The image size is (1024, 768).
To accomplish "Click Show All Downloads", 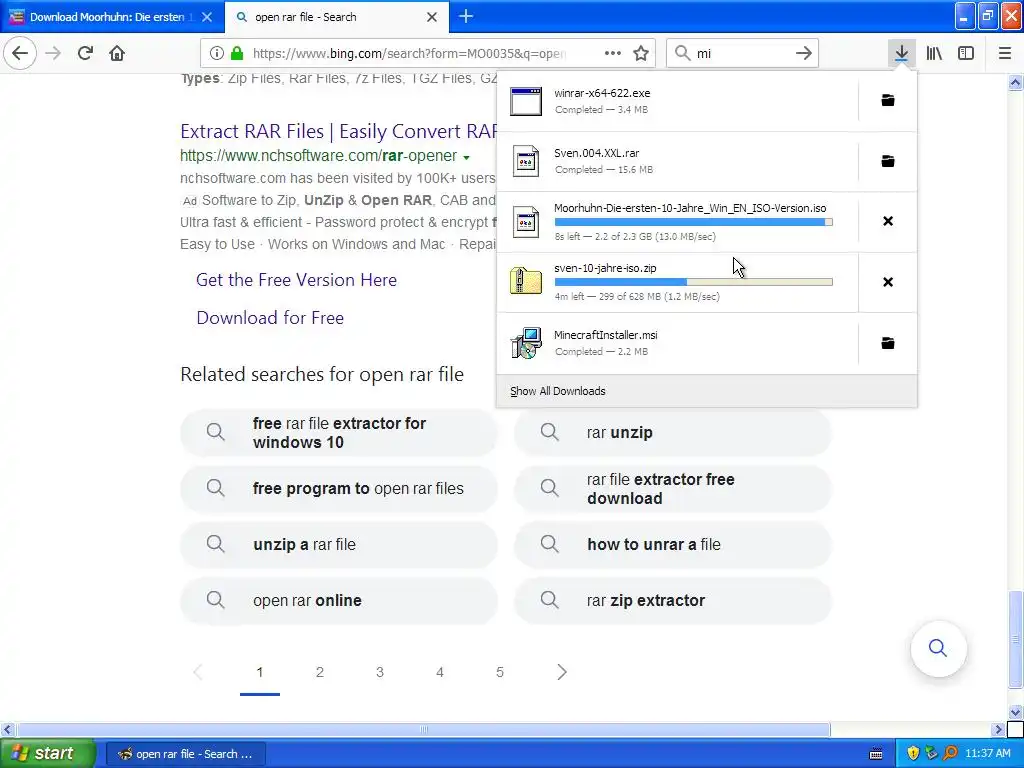I will tap(558, 391).
